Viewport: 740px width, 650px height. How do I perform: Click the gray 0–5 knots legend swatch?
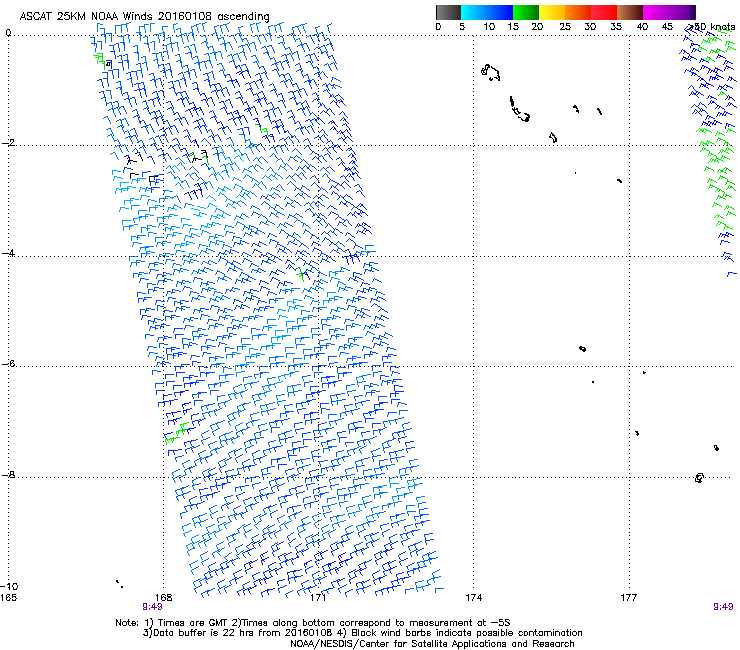coord(448,12)
